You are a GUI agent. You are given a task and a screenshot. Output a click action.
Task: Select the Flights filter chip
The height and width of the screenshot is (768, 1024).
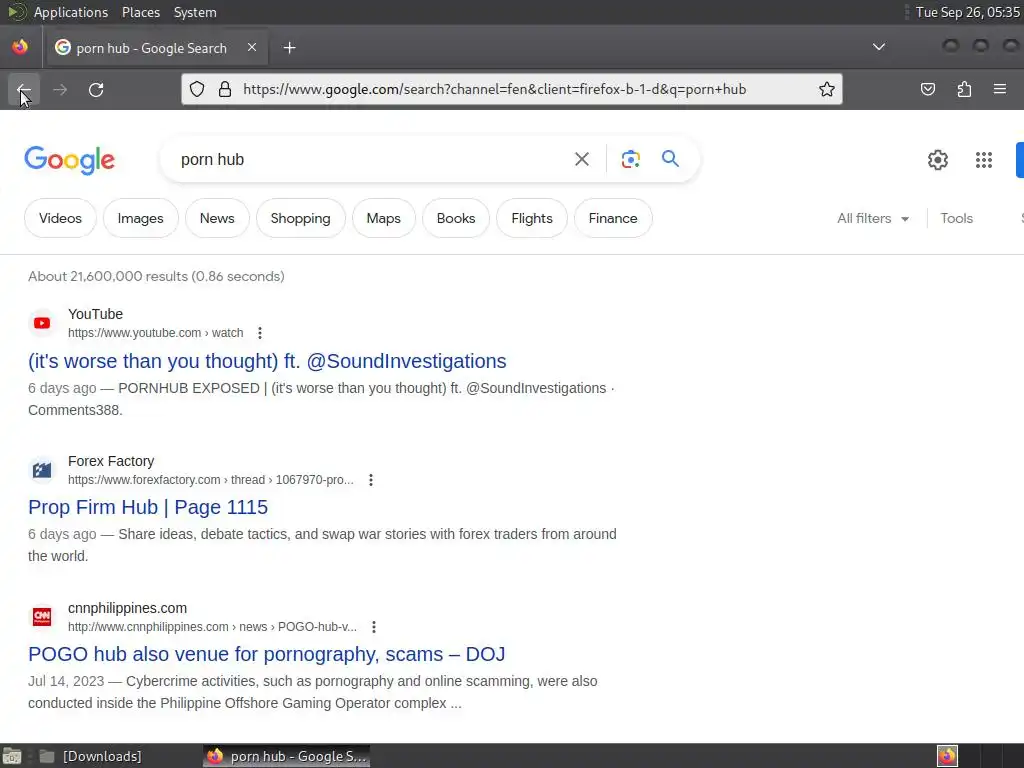pyautogui.click(x=532, y=218)
